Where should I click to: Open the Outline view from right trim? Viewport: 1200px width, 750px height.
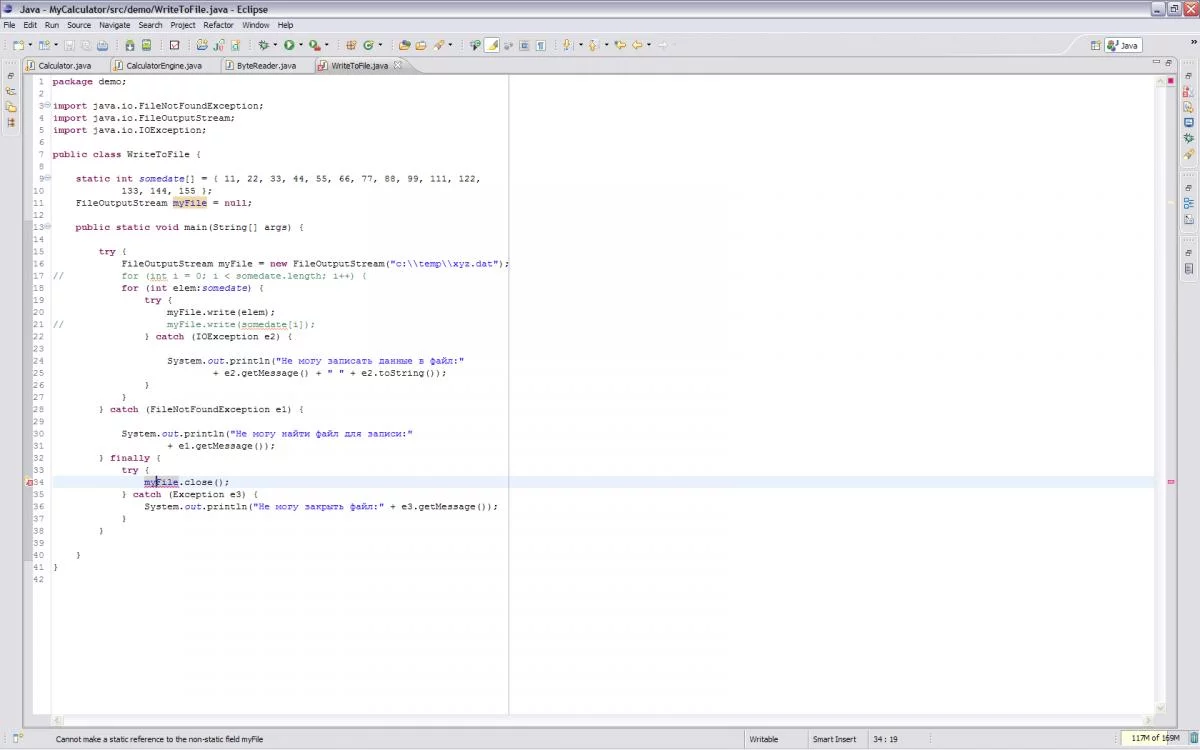coord(1188,203)
